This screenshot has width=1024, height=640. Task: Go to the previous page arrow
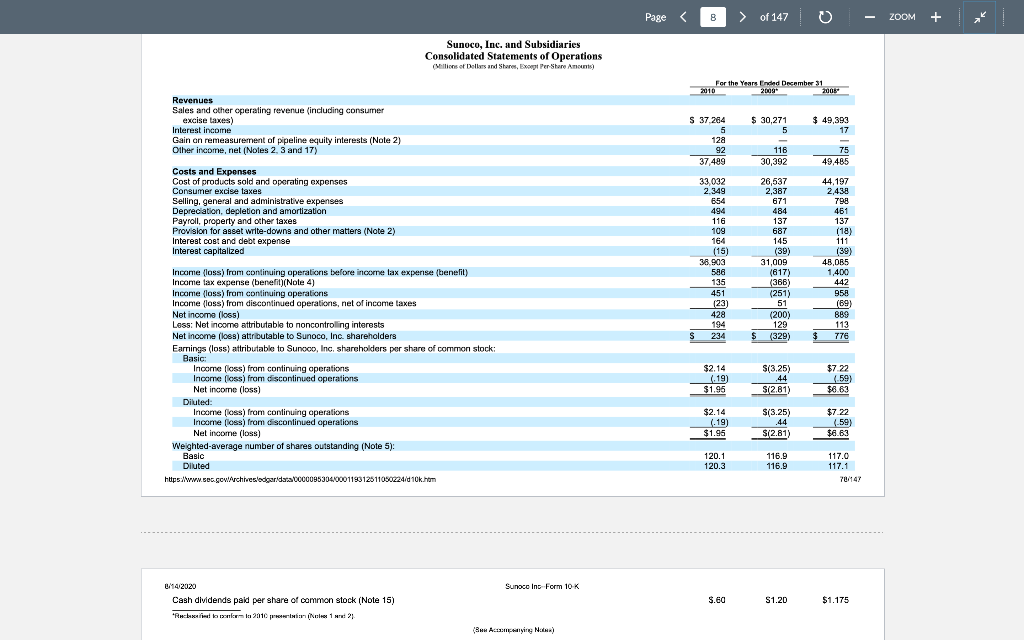coord(683,17)
